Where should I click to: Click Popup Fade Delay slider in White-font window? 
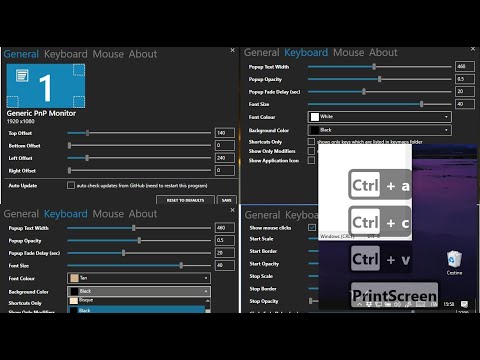coord(364,91)
